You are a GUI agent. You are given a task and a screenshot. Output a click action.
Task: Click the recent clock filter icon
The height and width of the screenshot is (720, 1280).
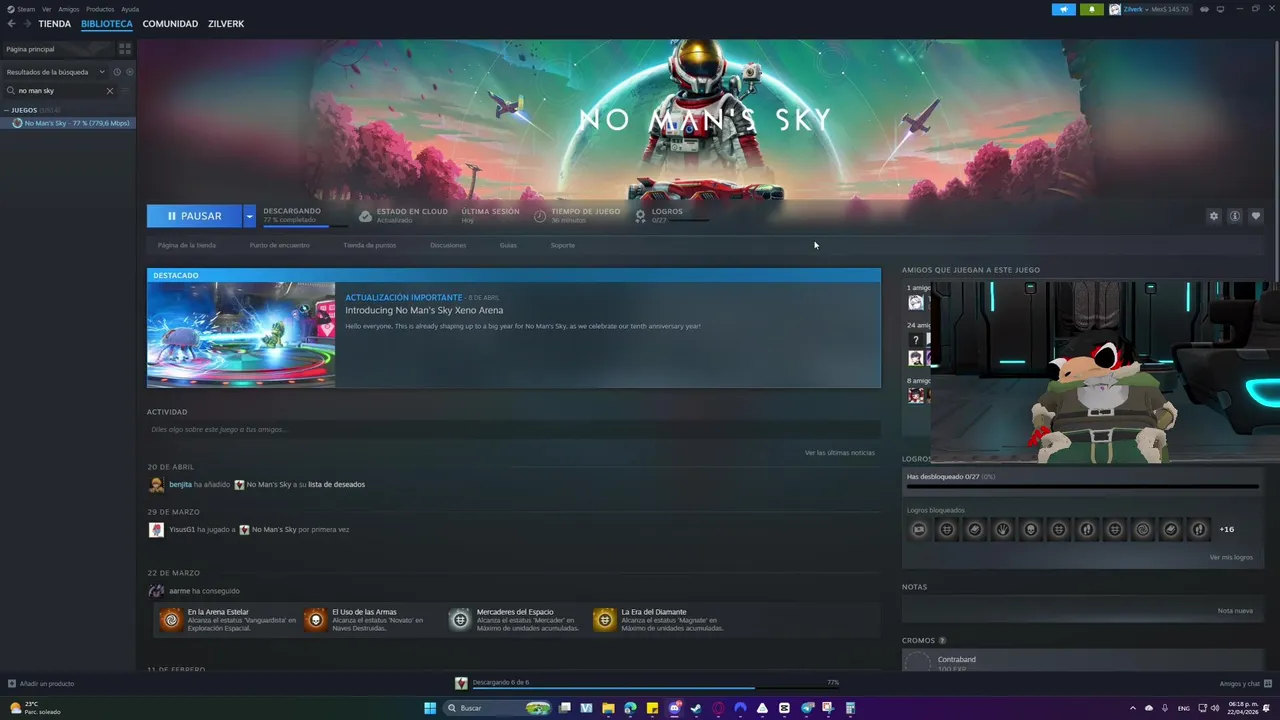[117, 72]
